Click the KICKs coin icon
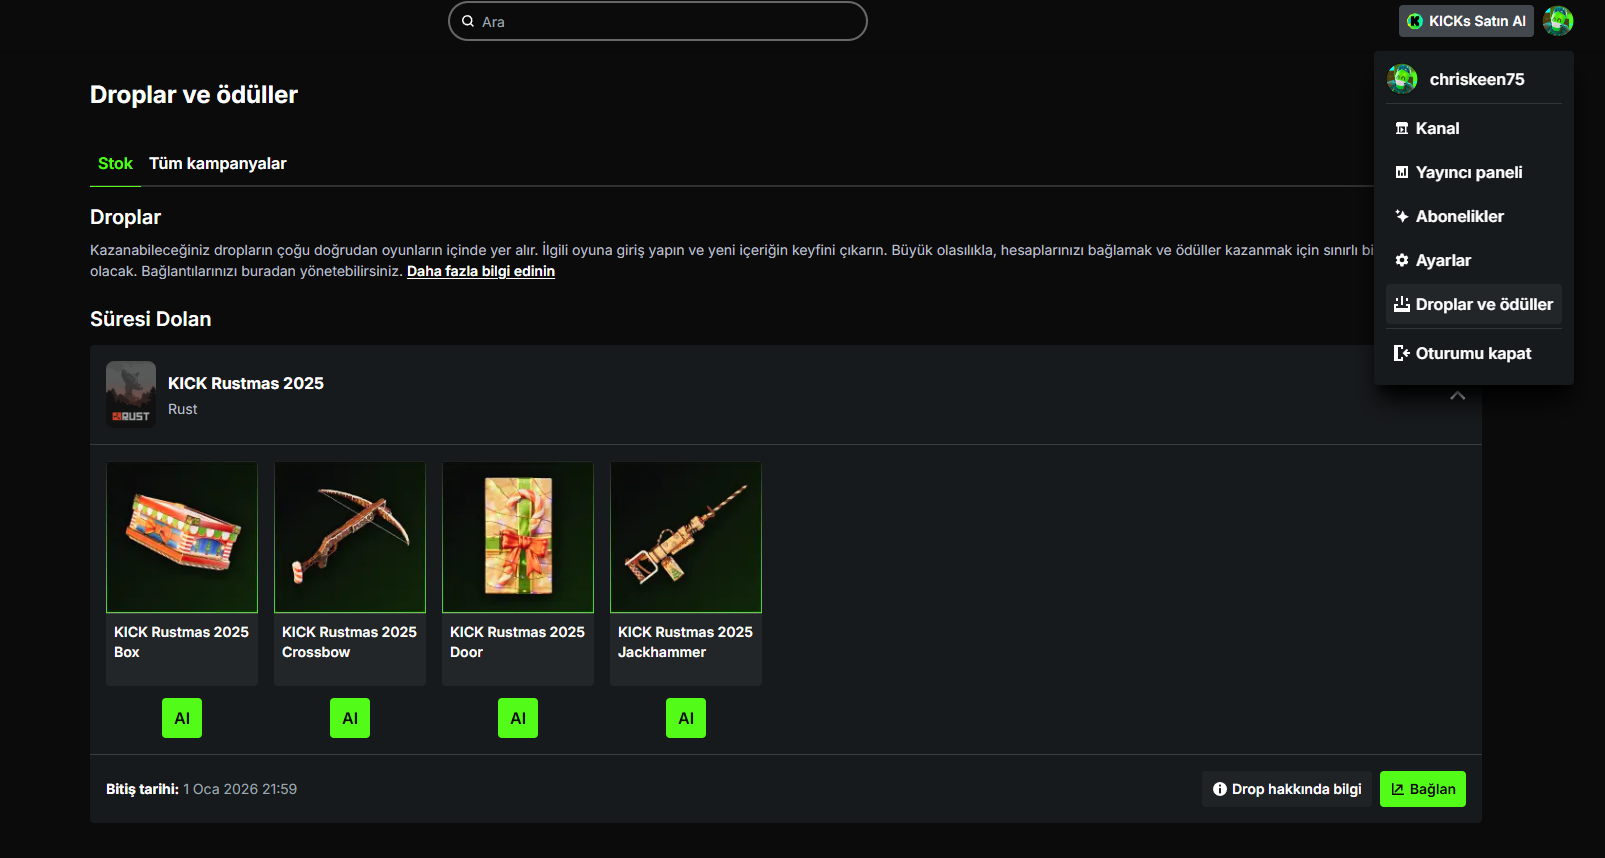The width and height of the screenshot is (1605, 858). click(1415, 21)
